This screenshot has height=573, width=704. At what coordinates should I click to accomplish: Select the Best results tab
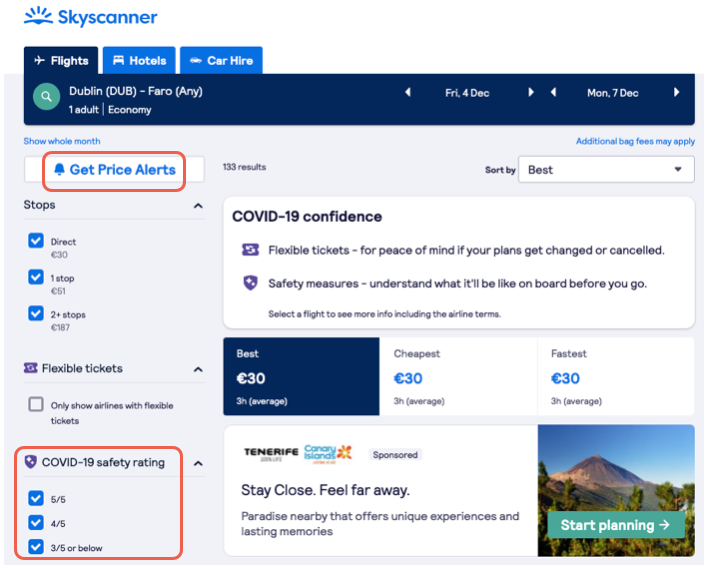[301, 376]
